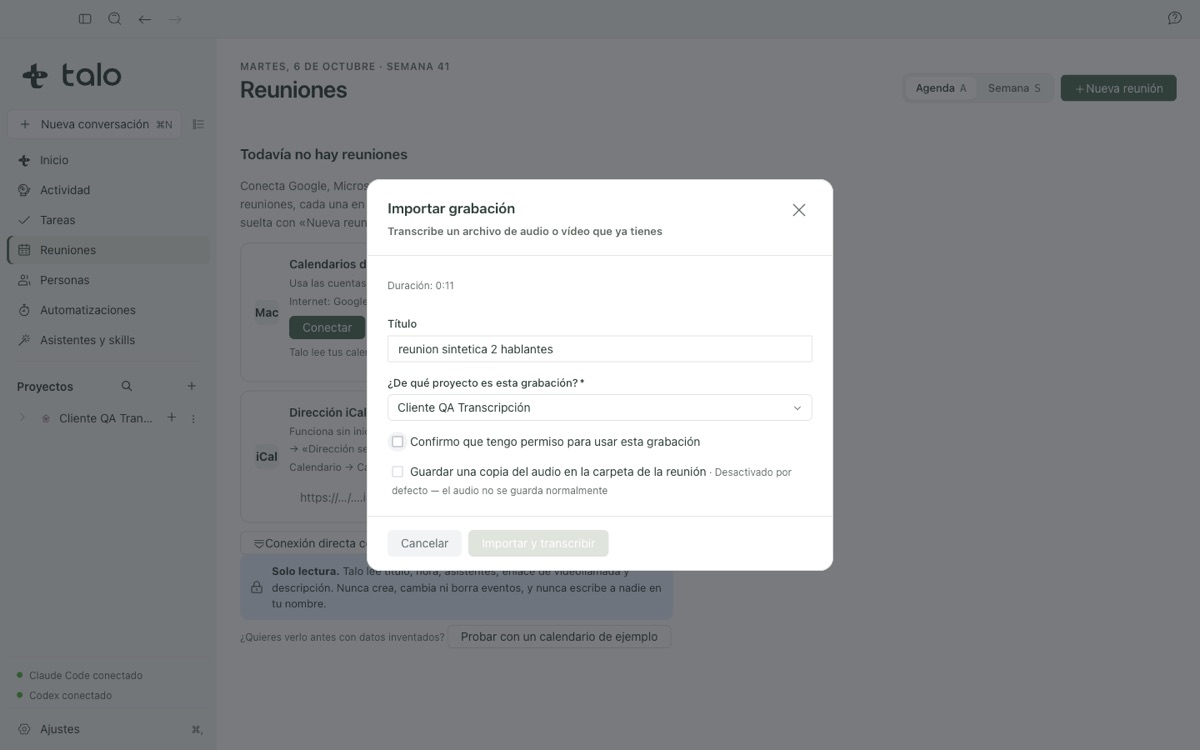Toggle the sidebar panel icon
1200x750 pixels.
[85, 19]
